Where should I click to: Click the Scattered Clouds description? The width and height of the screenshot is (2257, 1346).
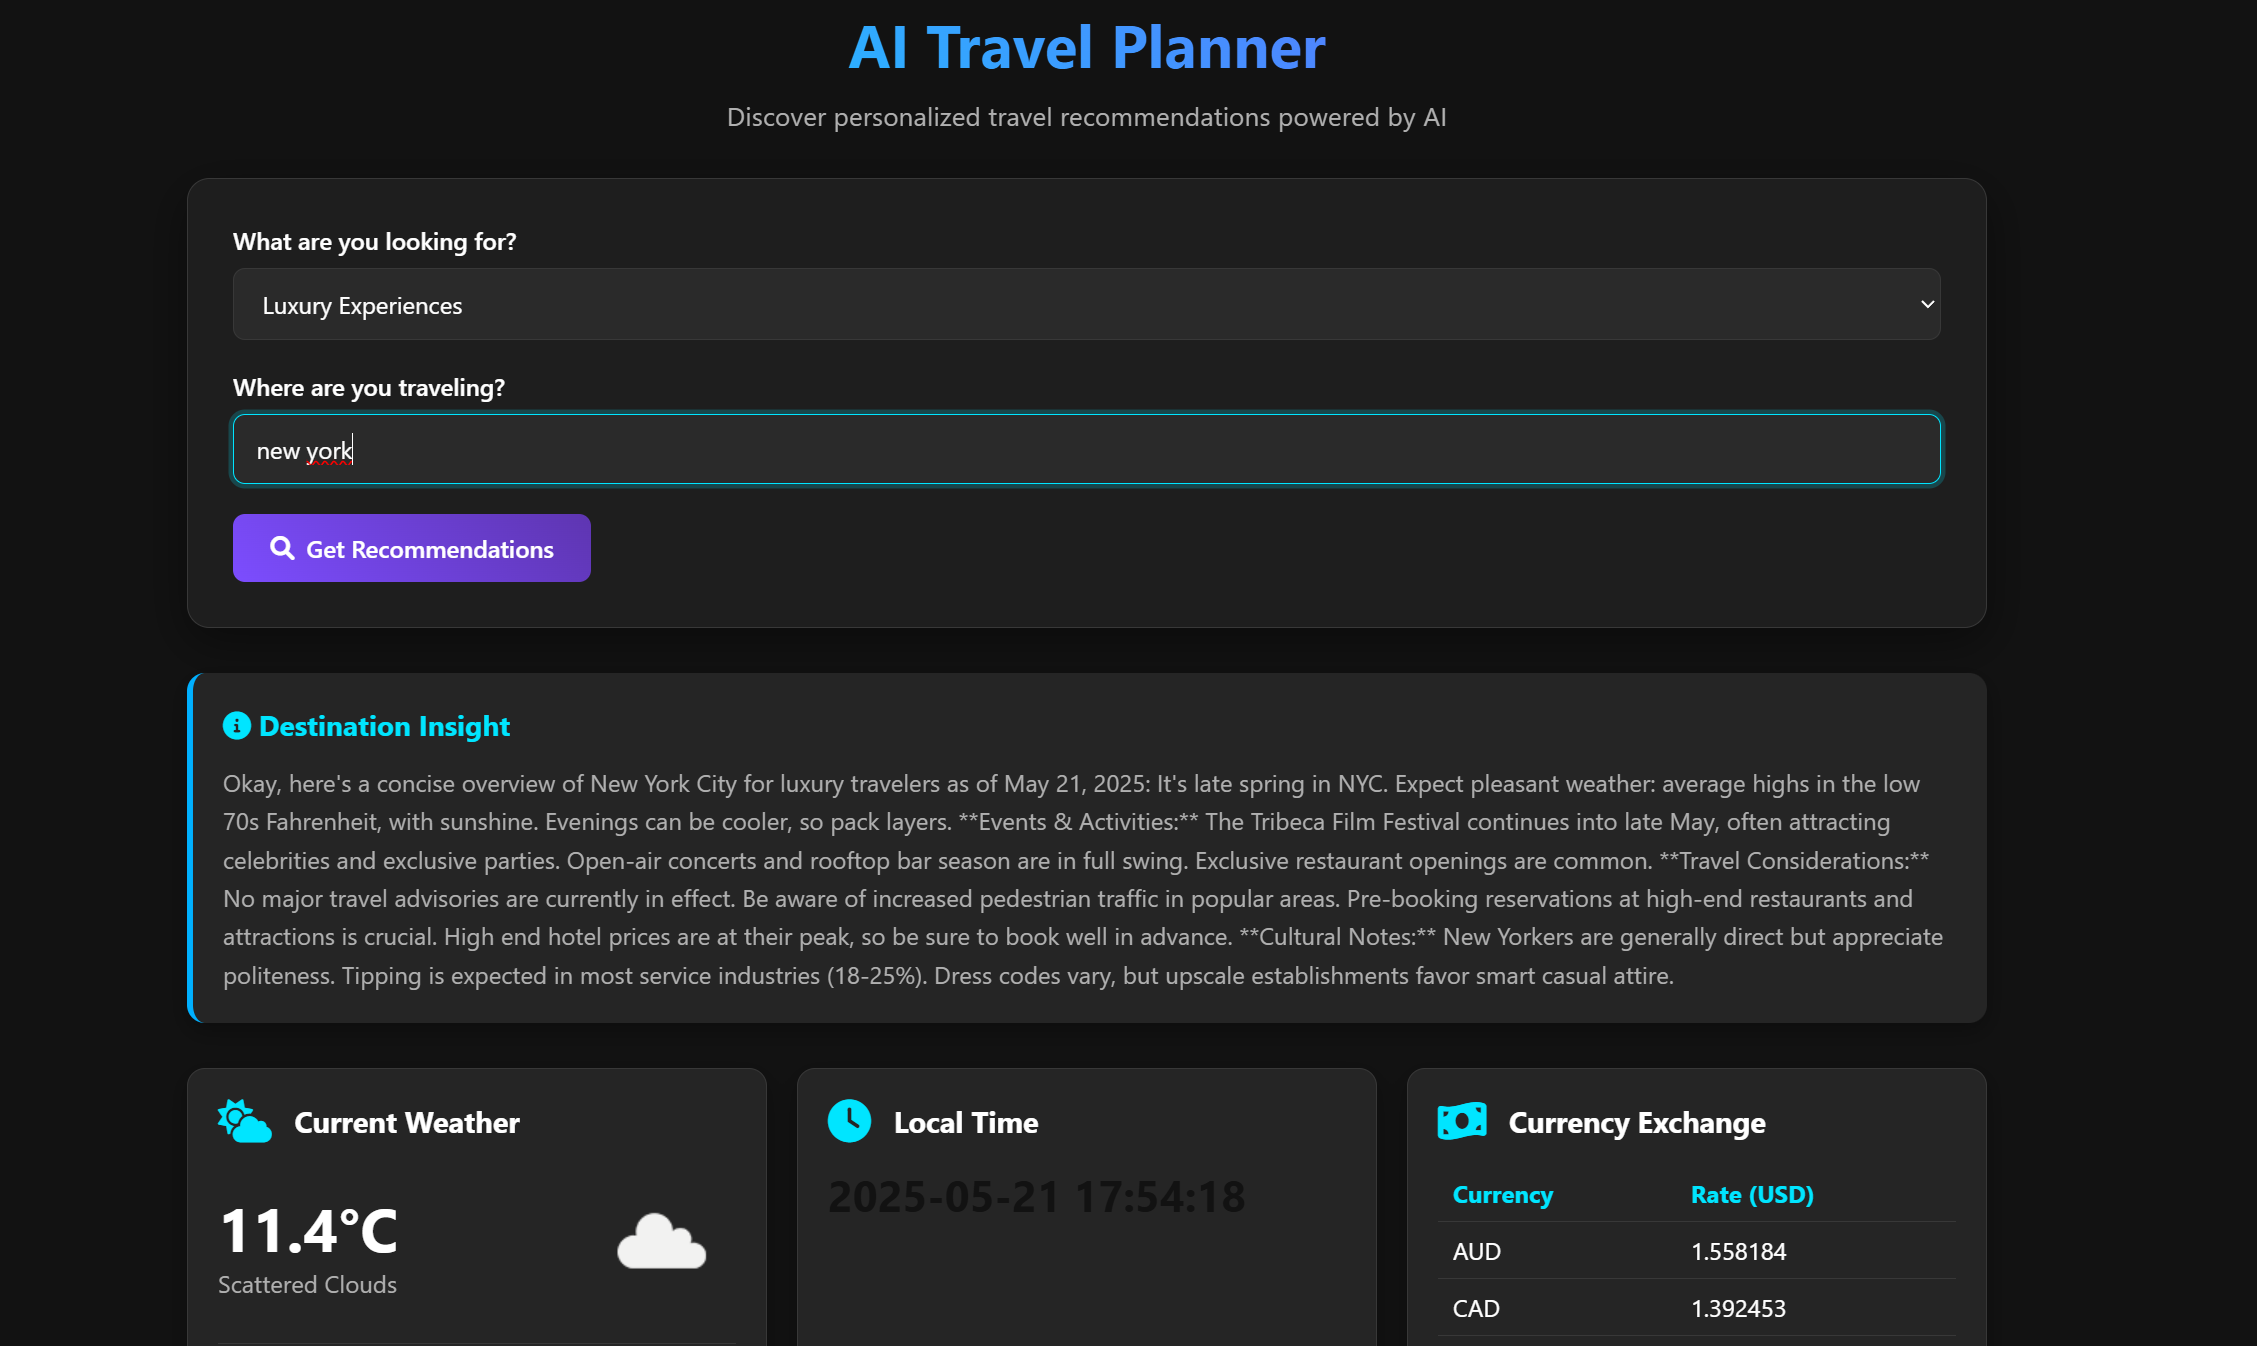(x=307, y=1285)
